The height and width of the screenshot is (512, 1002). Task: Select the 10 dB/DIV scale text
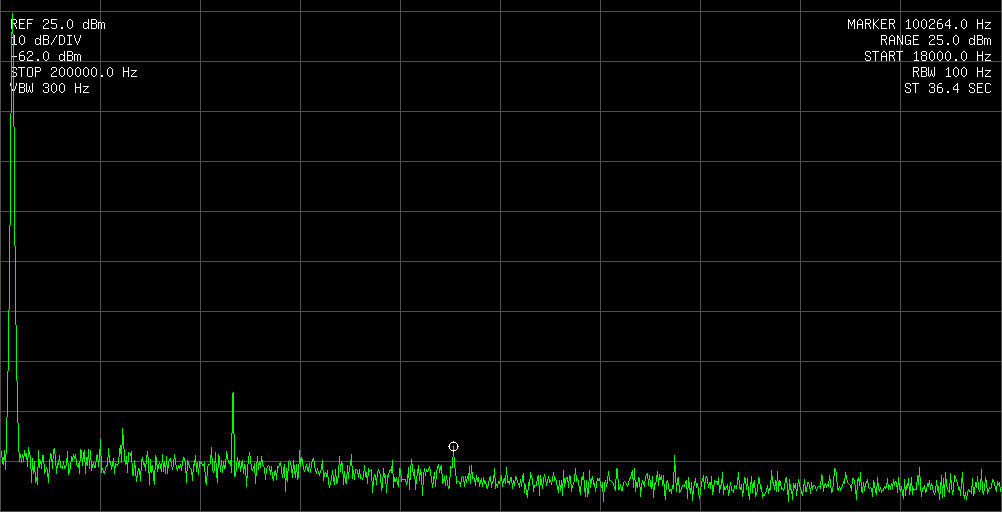click(x=46, y=41)
